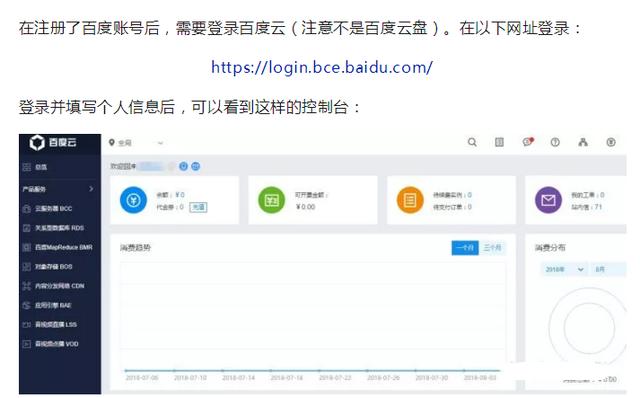Open the login.bce.baidu.com link
The image size is (640, 398).
coord(322,67)
